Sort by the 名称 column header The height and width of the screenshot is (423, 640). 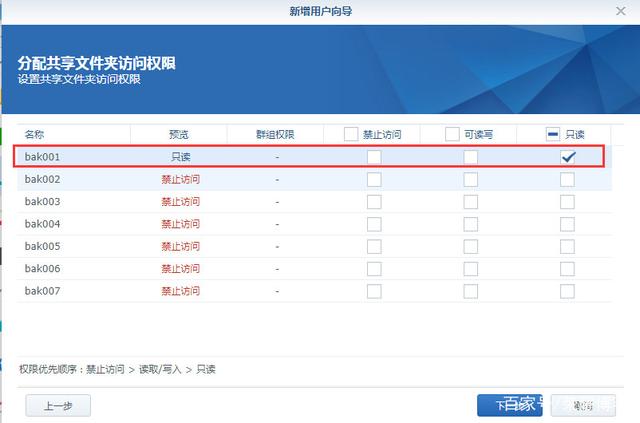coord(34,134)
